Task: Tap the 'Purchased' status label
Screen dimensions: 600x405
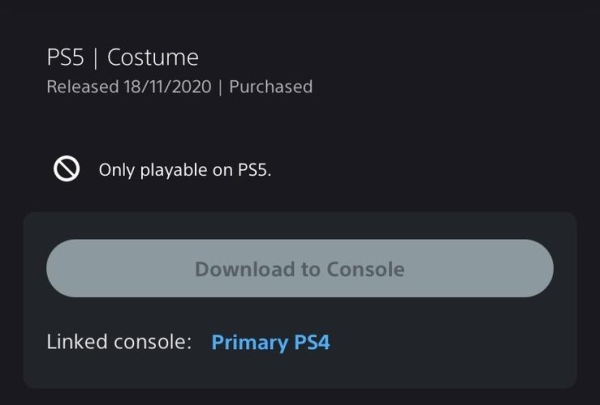Action: coord(271,87)
